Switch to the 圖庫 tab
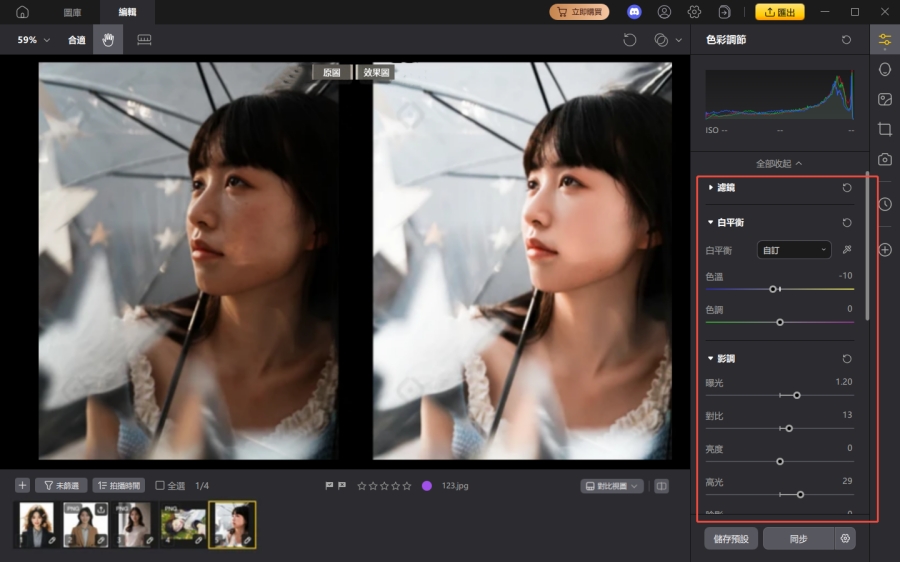This screenshot has height=562, width=900. pyautogui.click(x=72, y=12)
